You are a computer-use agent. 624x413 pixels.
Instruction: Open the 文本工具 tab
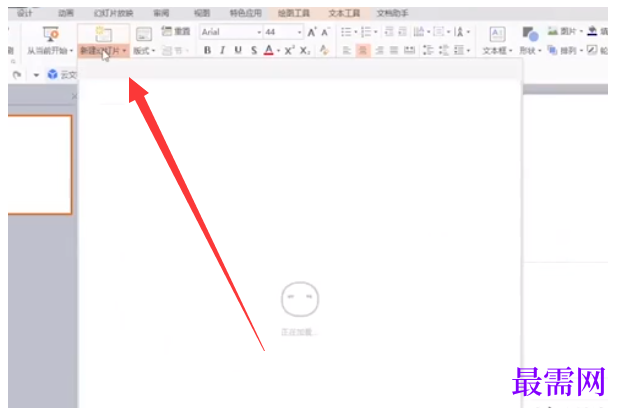(x=344, y=13)
